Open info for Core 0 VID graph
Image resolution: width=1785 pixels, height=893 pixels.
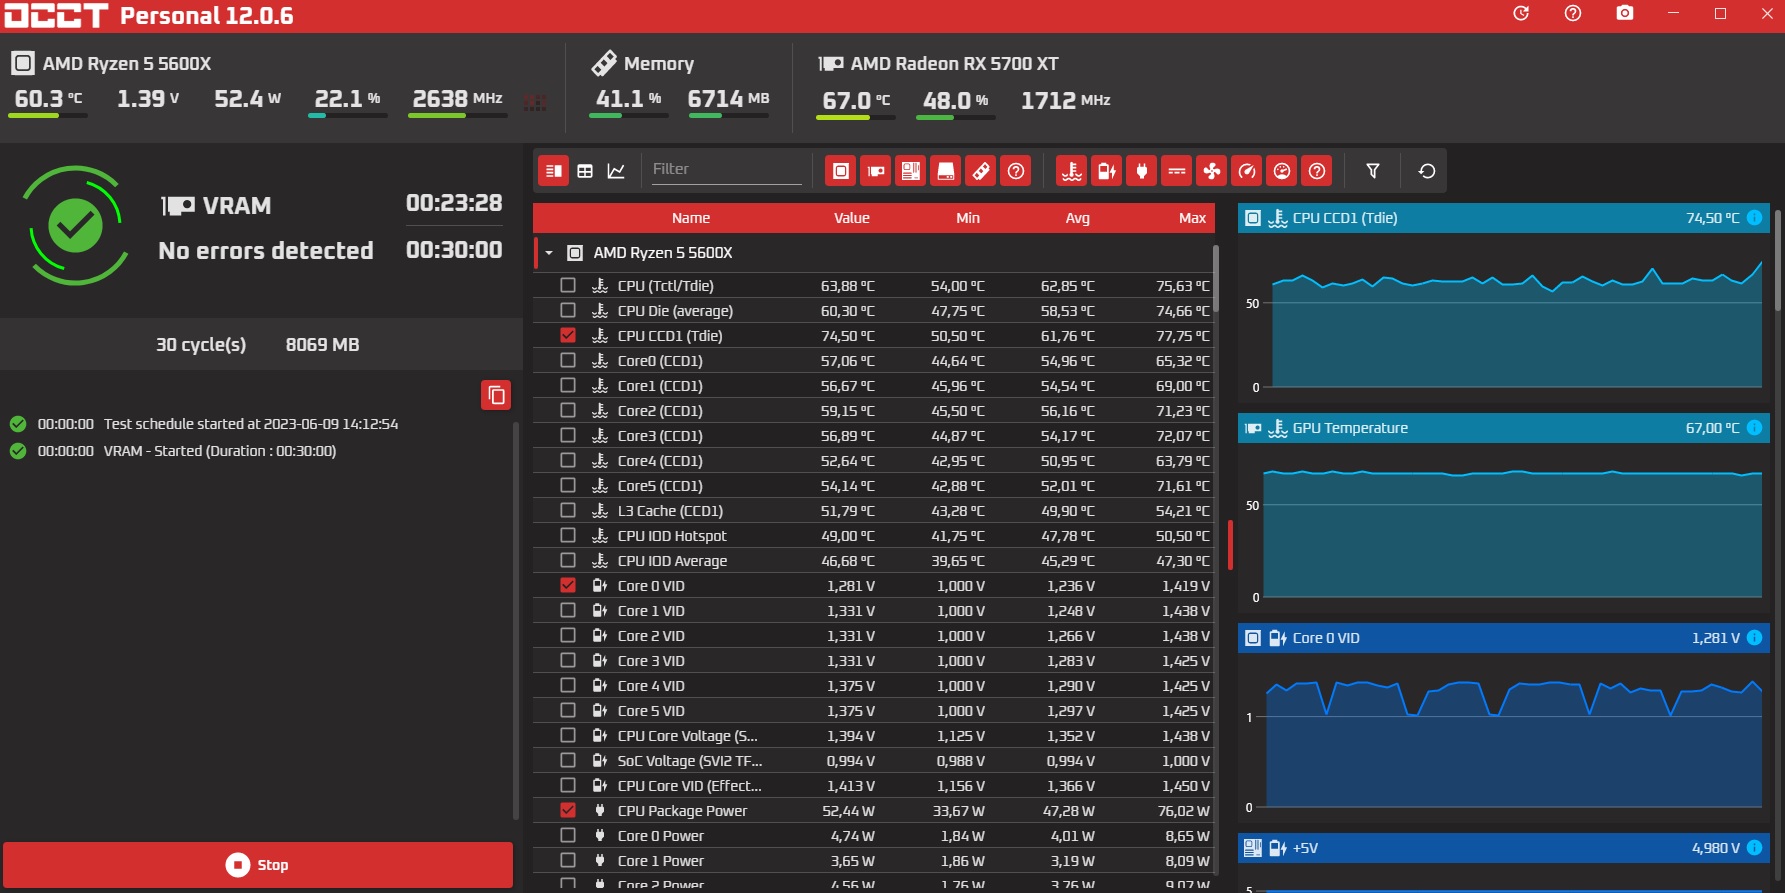point(1754,638)
